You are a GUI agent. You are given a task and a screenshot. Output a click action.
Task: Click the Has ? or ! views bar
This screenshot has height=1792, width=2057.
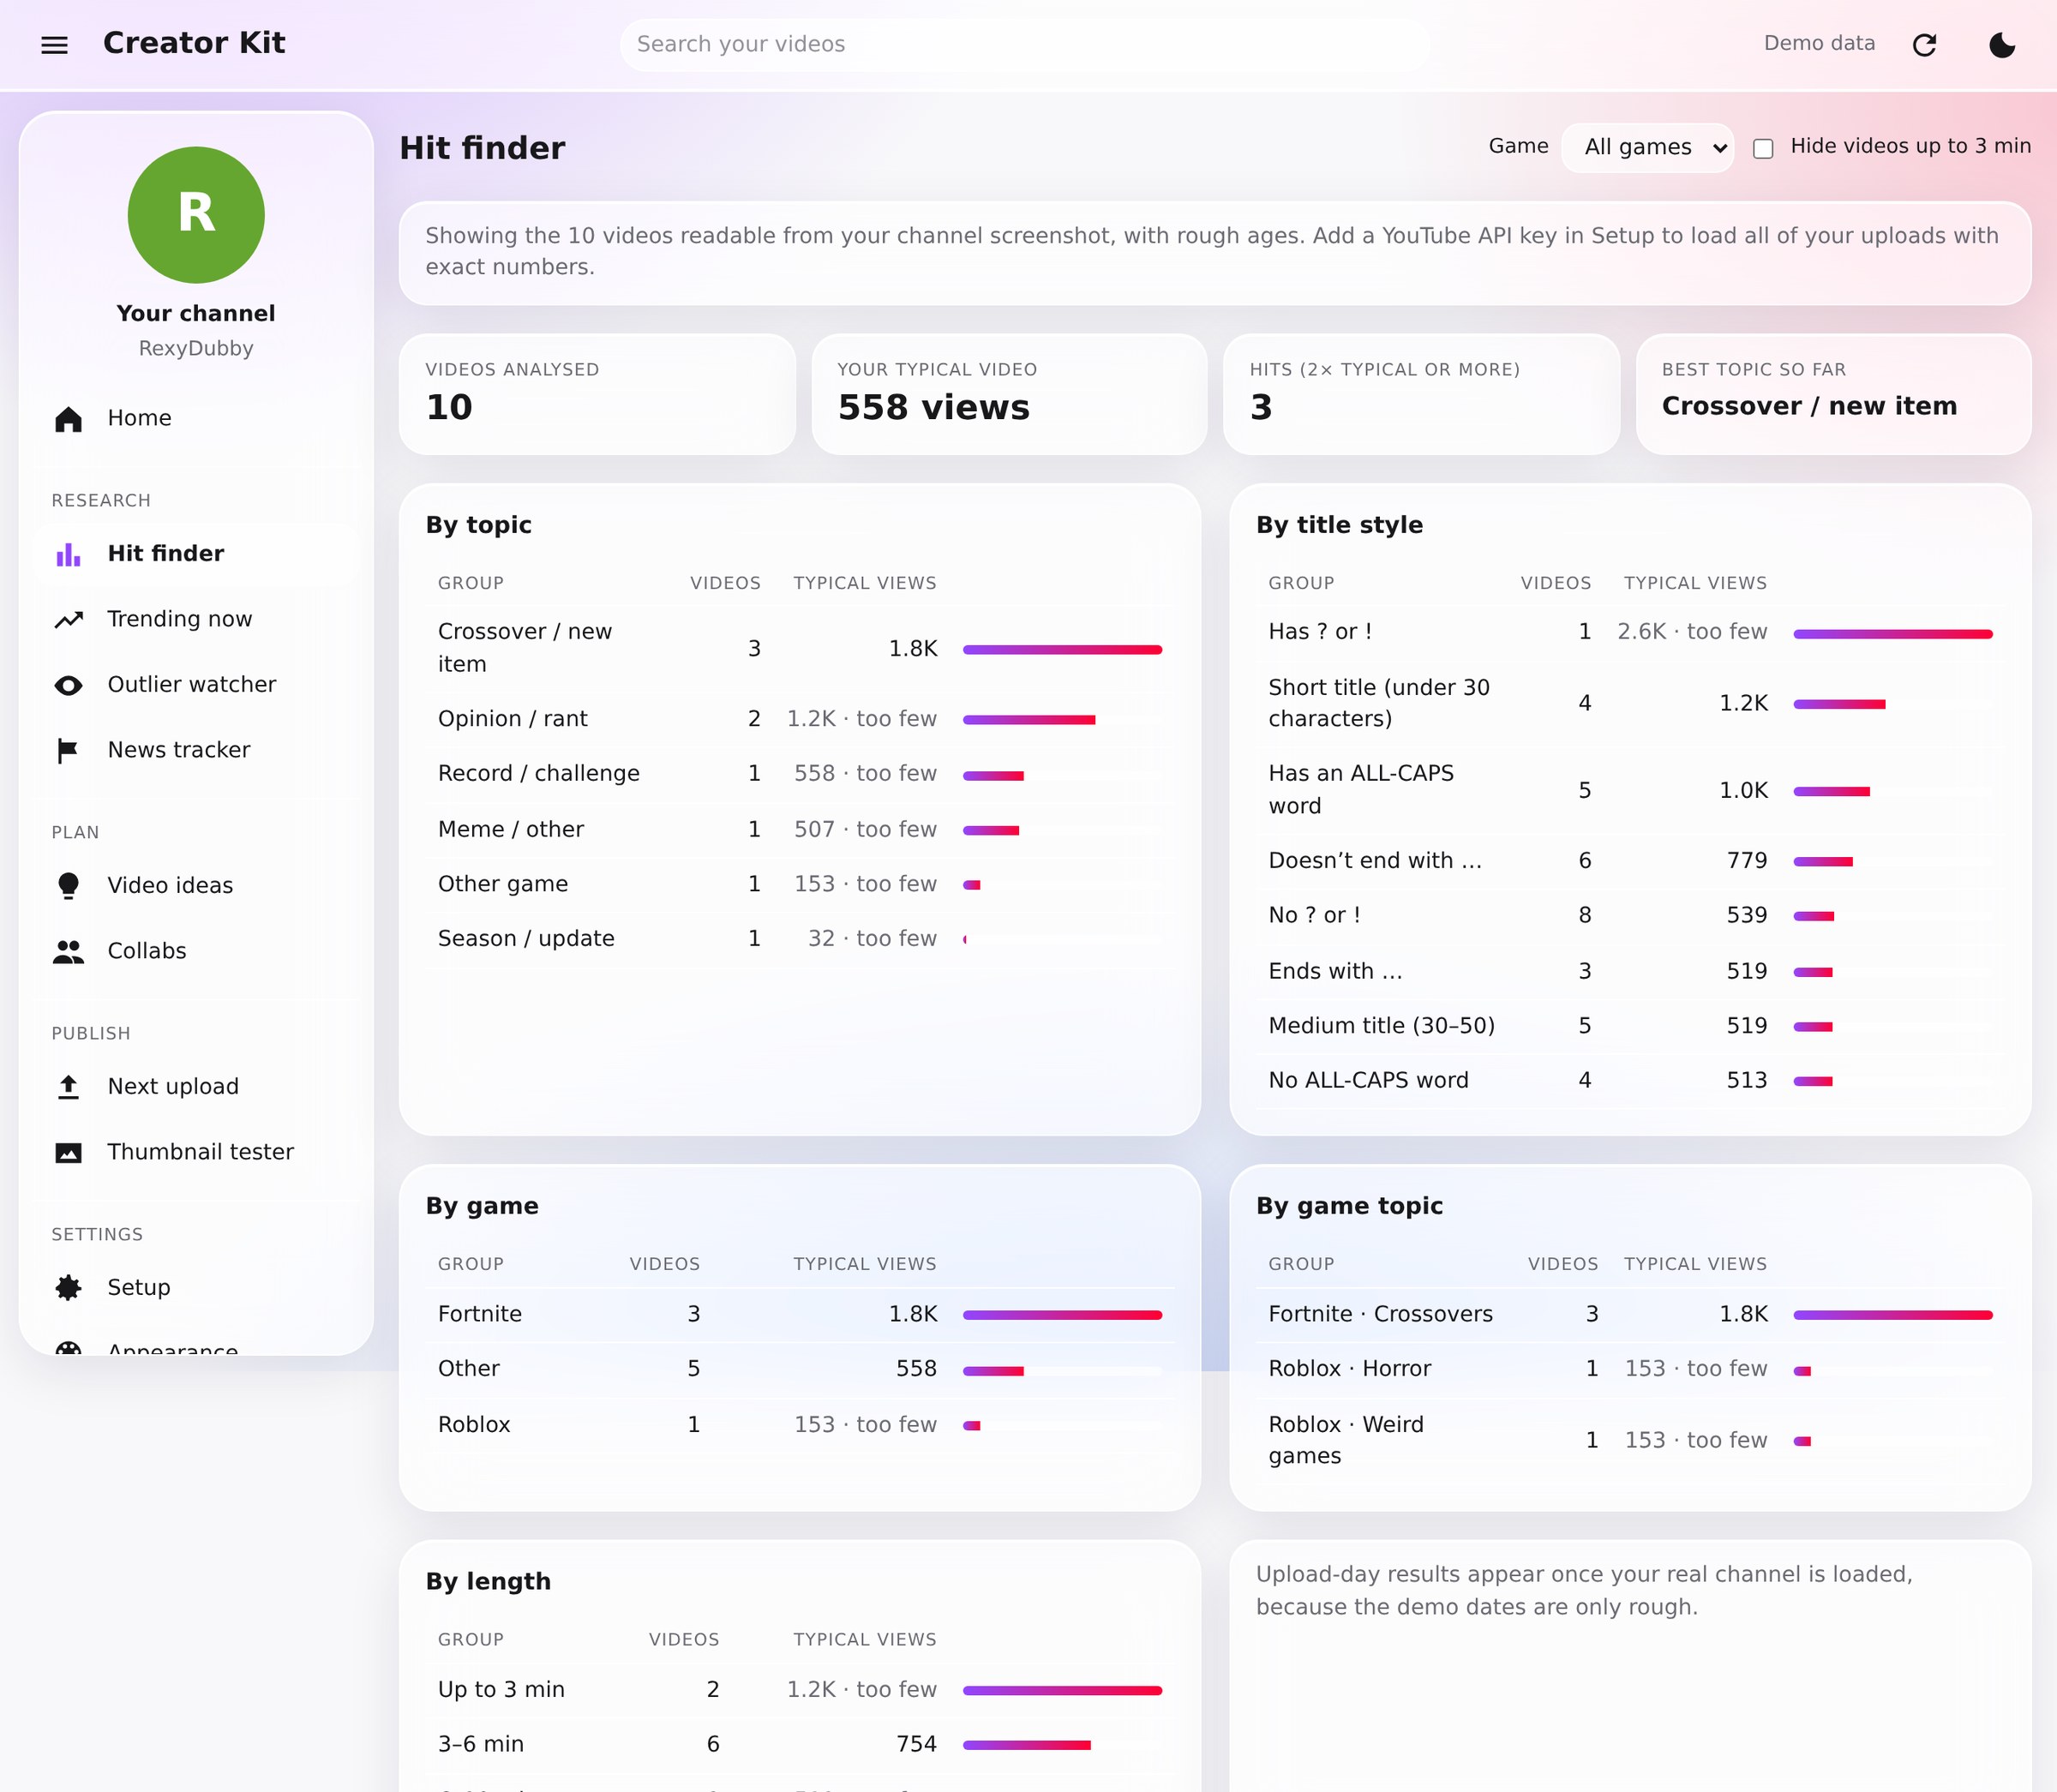click(1893, 634)
